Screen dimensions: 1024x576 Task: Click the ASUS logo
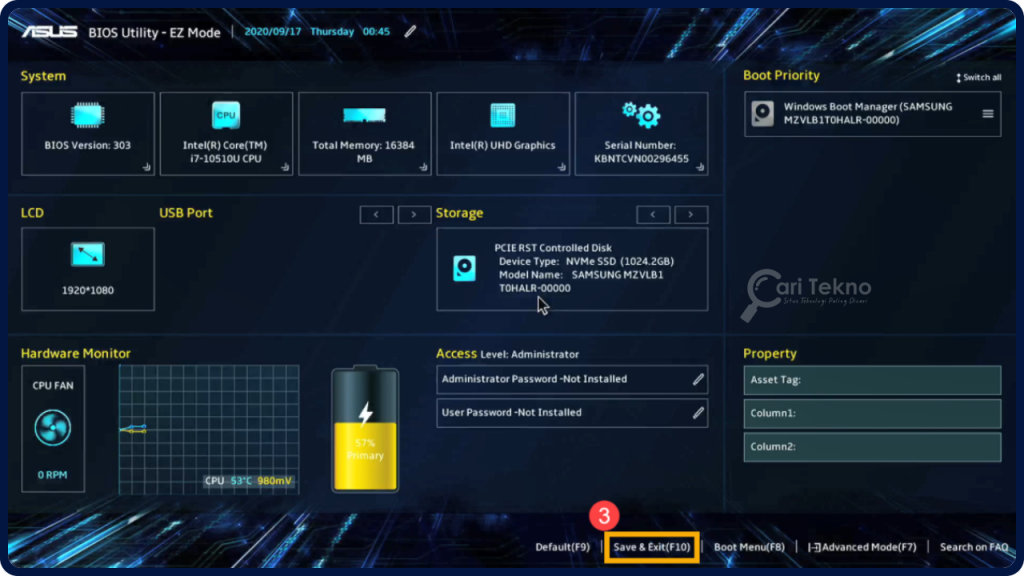[x=50, y=32]
